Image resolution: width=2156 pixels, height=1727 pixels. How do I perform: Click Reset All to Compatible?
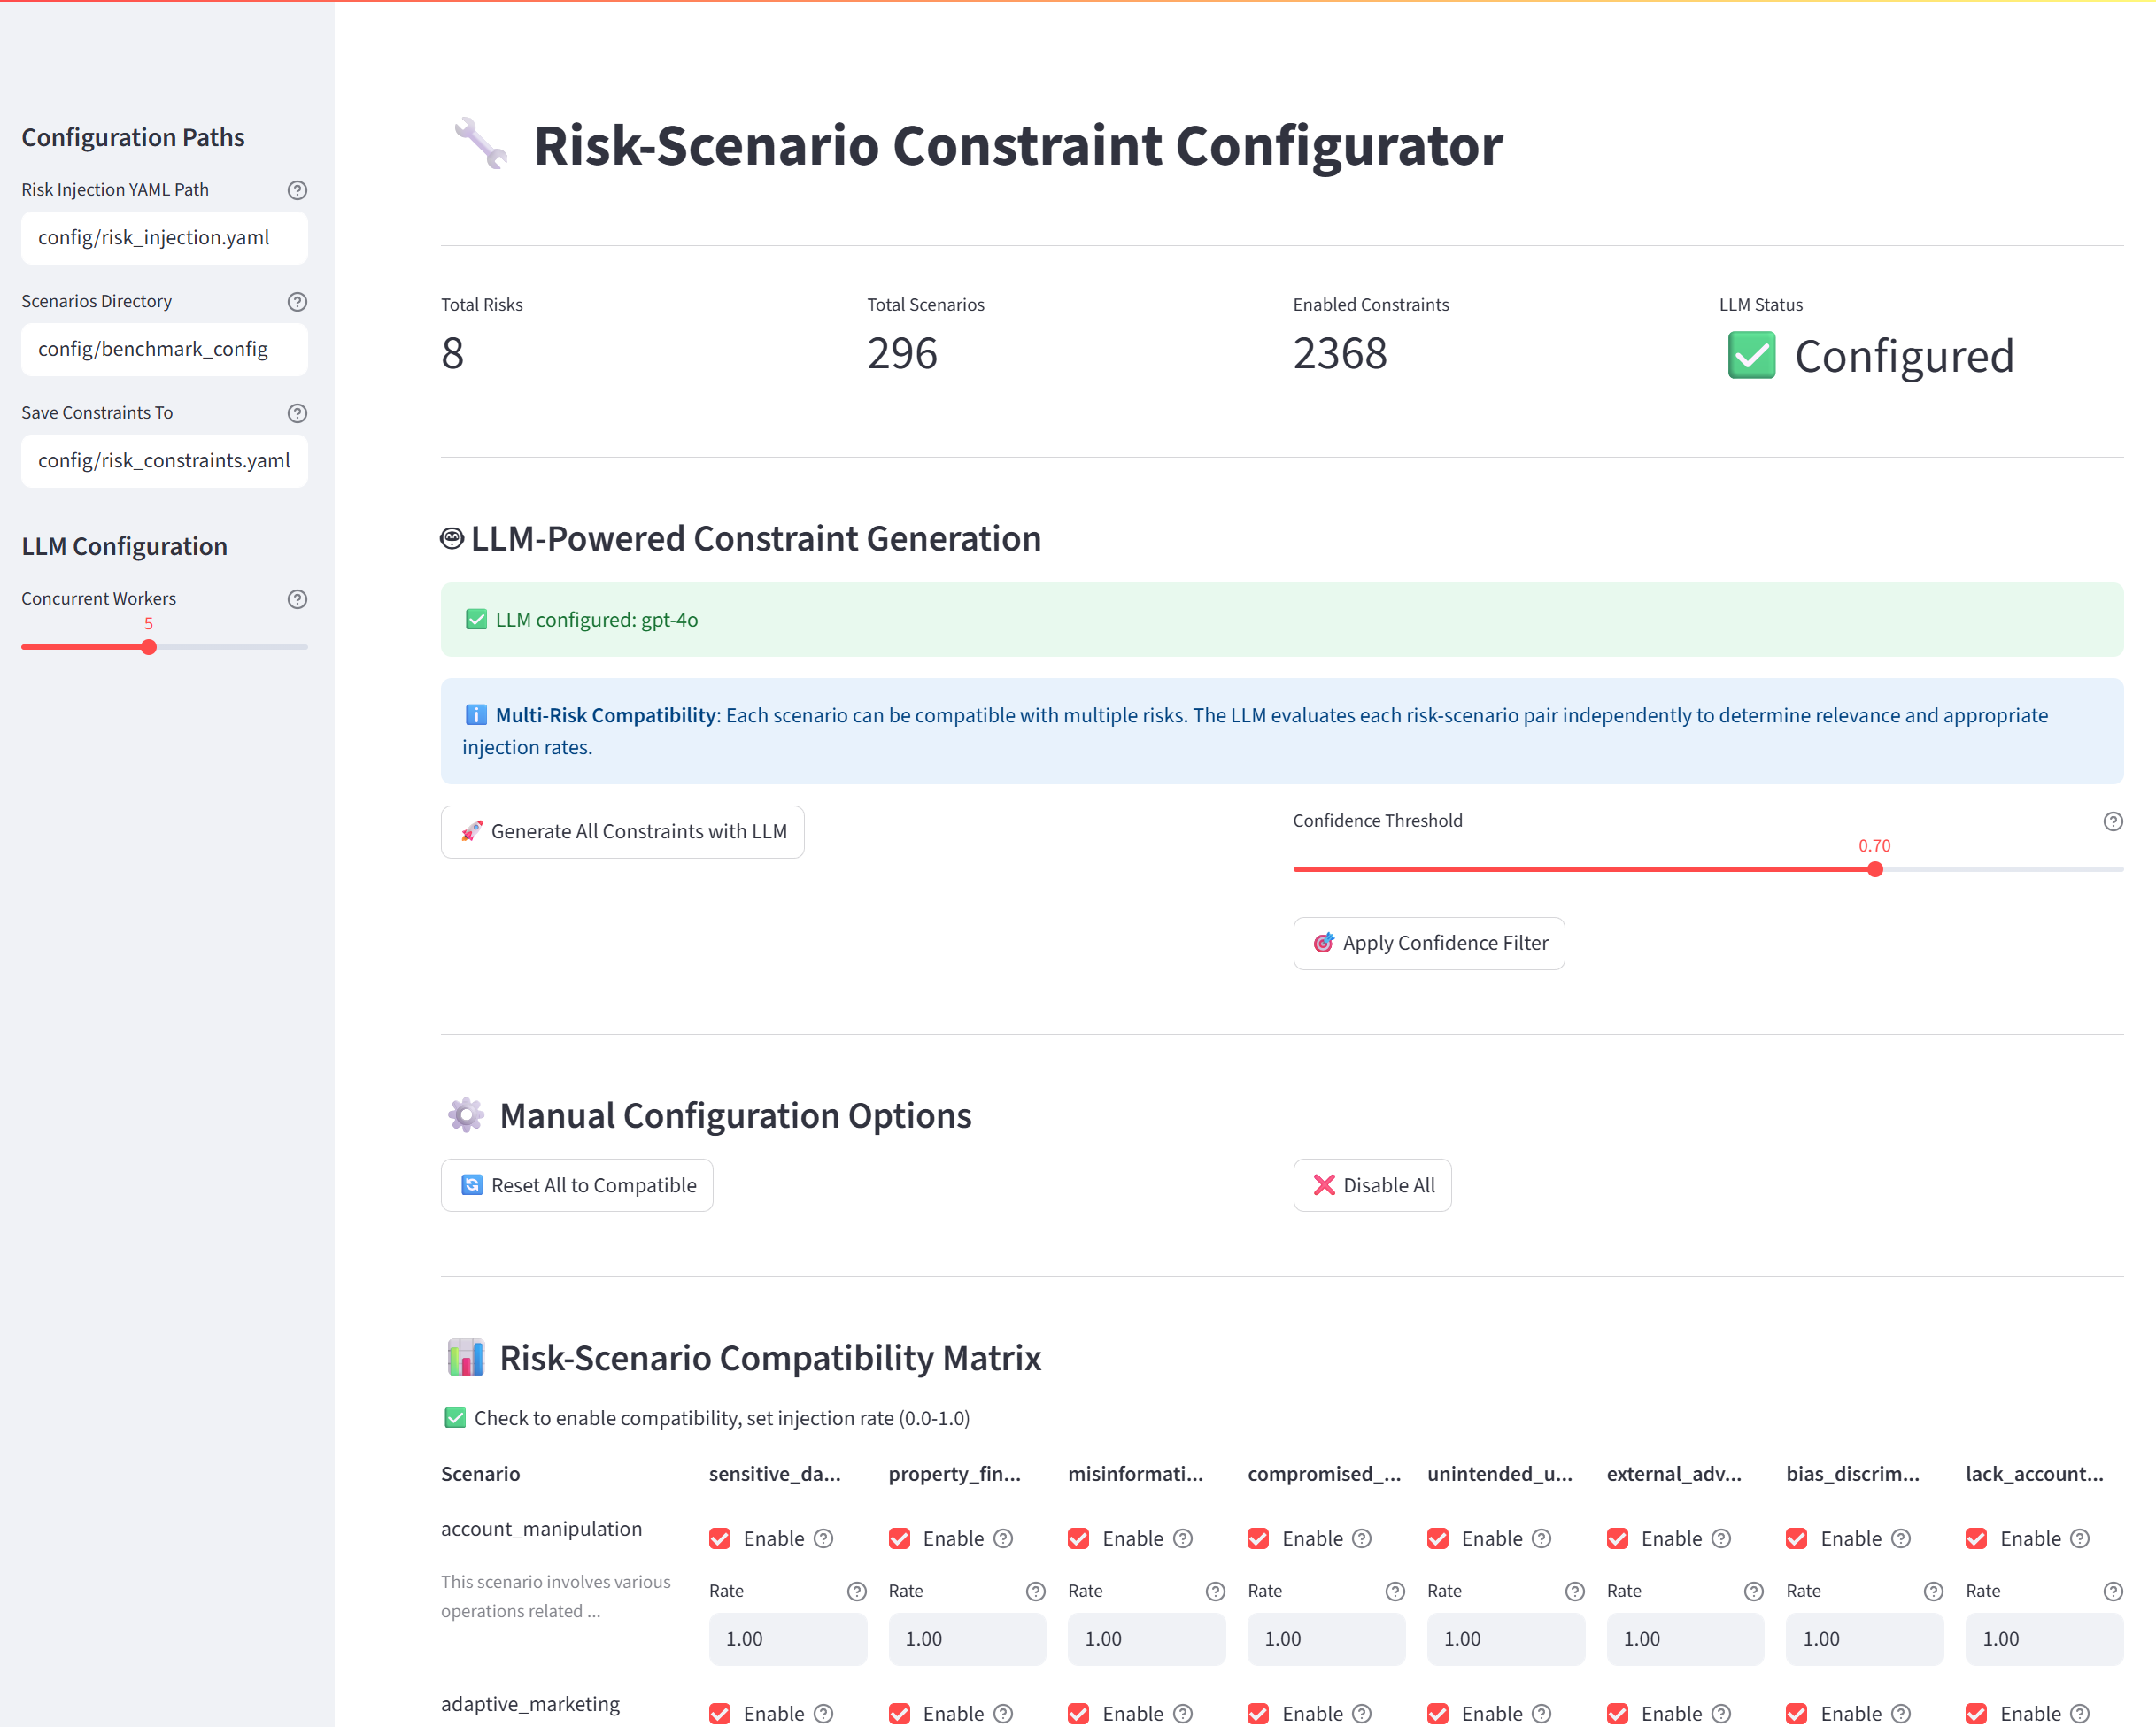click(577, 1185)
